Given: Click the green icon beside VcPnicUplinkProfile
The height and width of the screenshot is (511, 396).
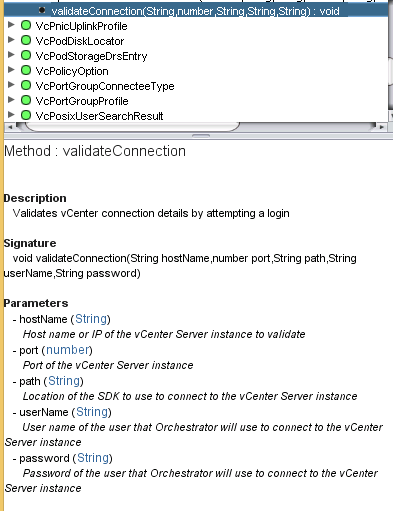Looking at the screenshot, I should pos(26,26).
